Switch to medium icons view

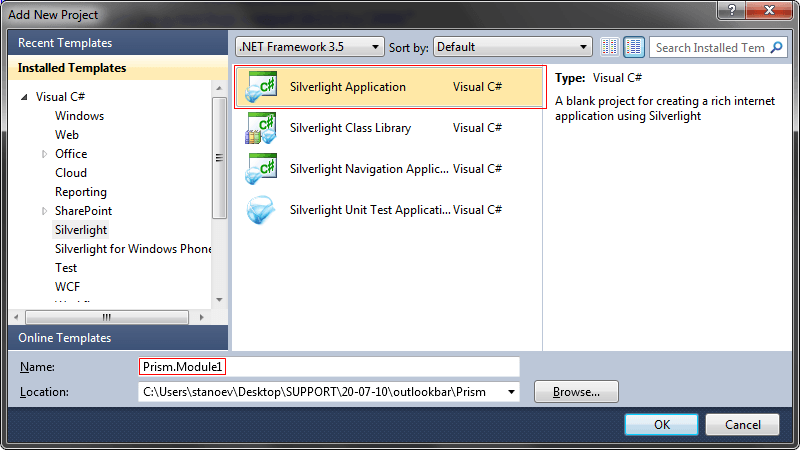634,47
